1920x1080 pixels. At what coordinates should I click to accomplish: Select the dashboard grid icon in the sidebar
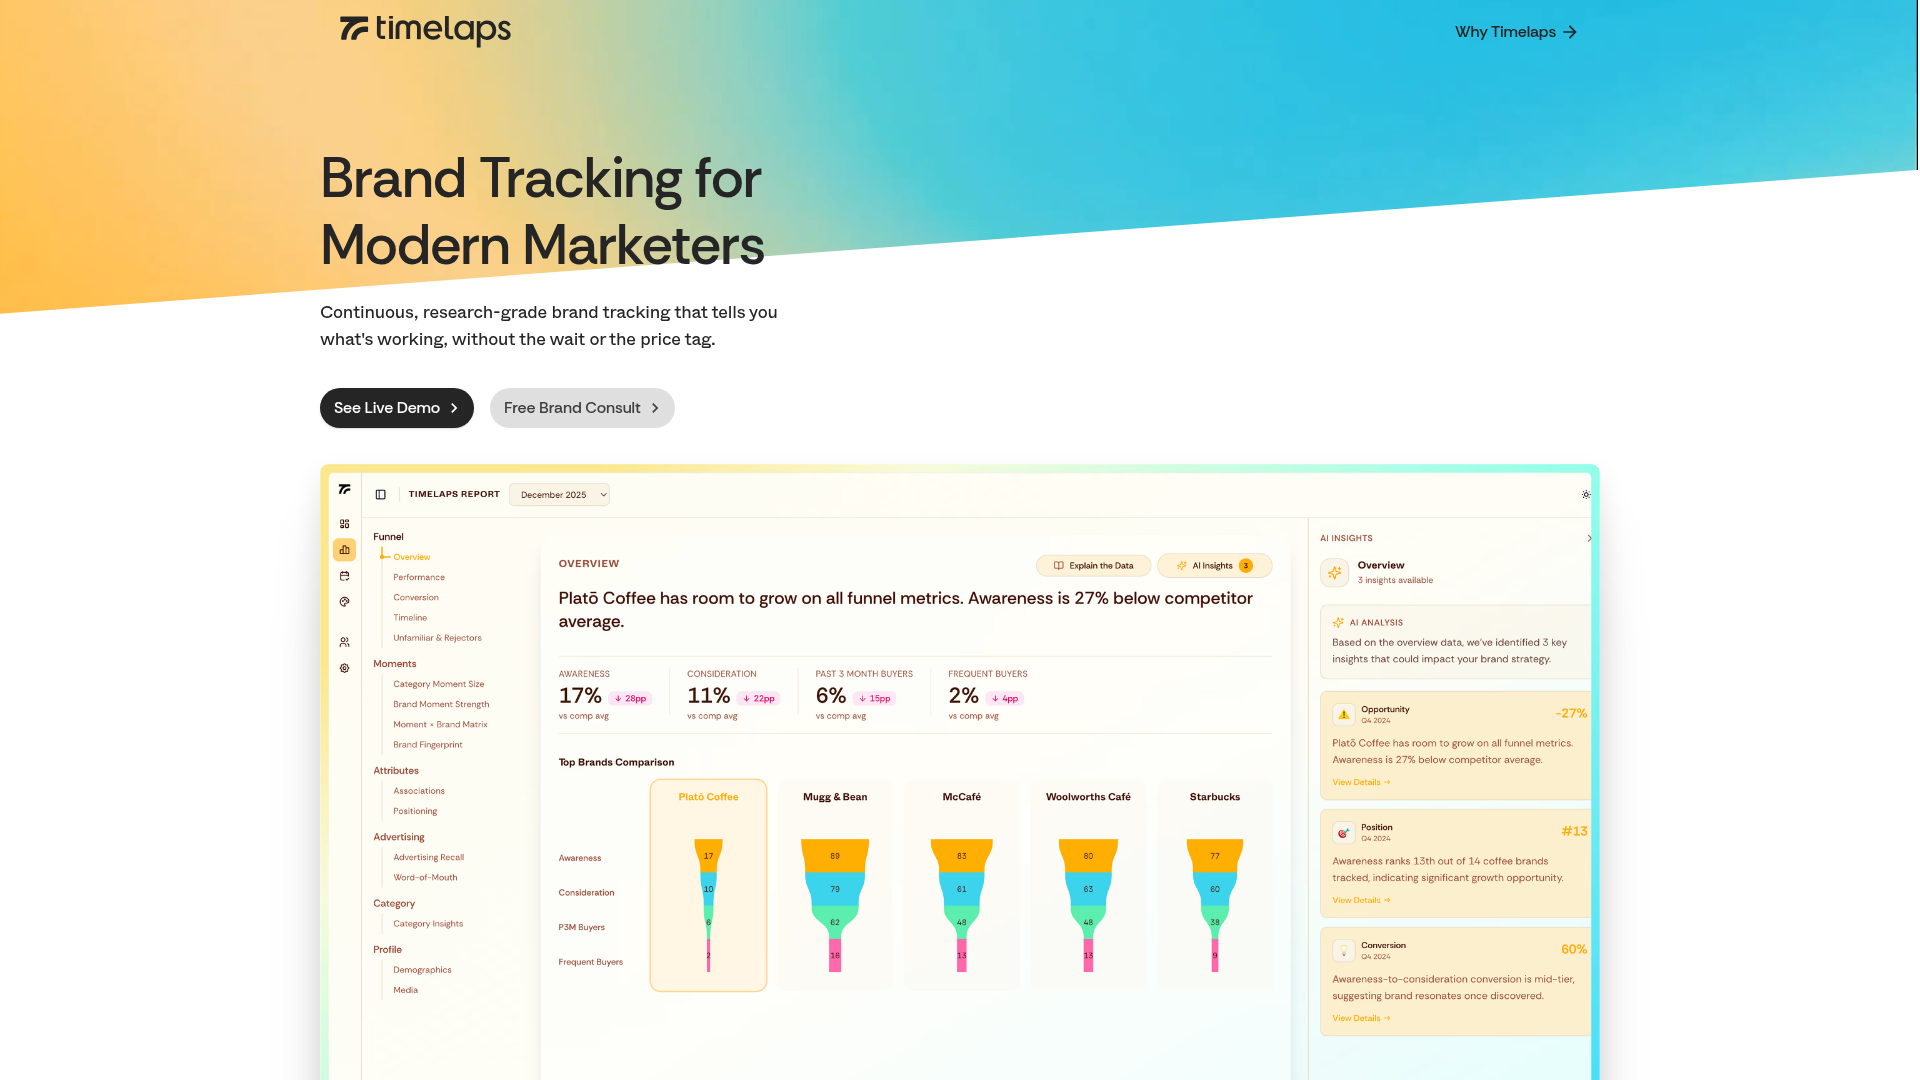pos(344,523)
